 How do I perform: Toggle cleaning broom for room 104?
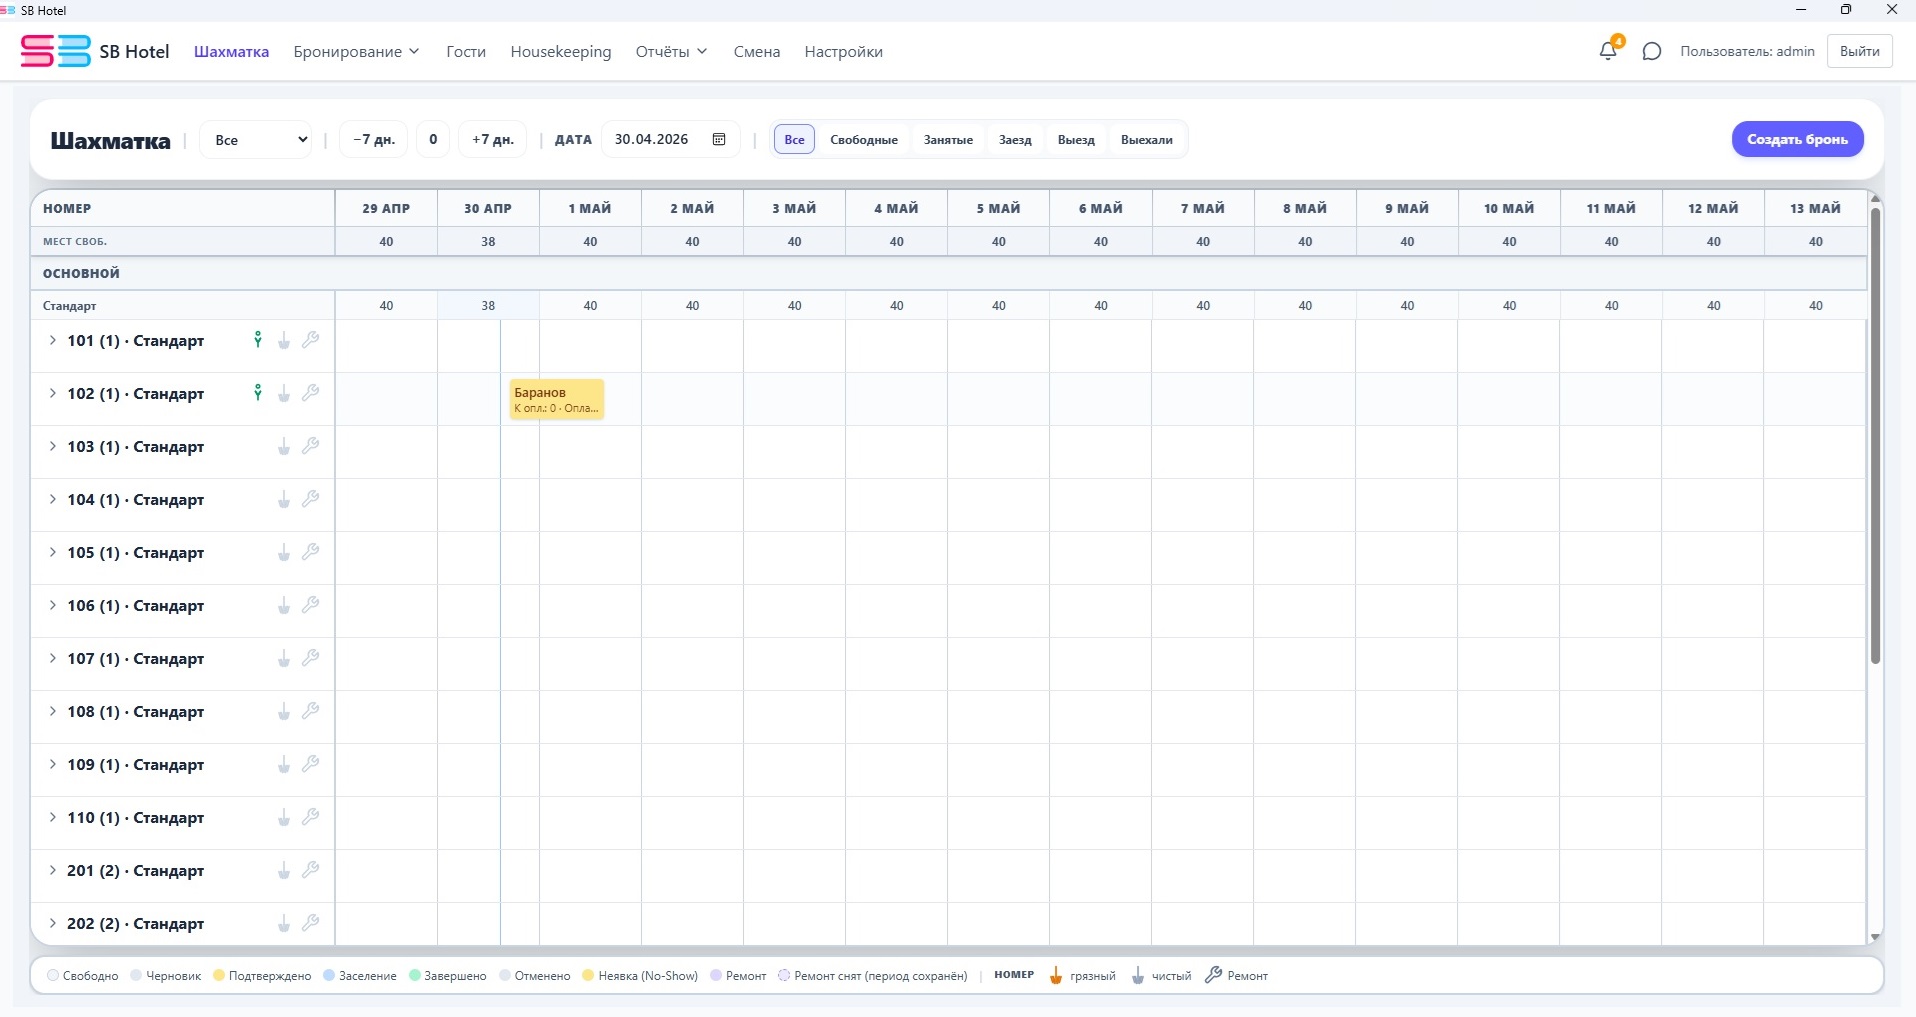coord(284,500)
